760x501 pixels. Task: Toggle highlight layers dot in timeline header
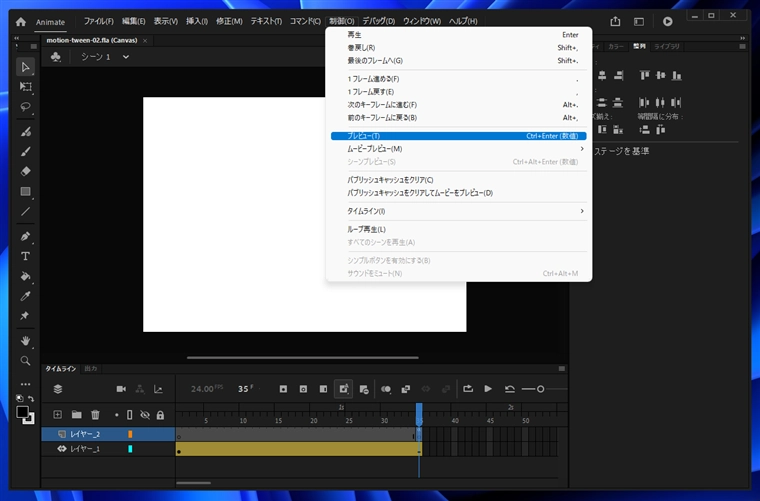click(116, 415)
